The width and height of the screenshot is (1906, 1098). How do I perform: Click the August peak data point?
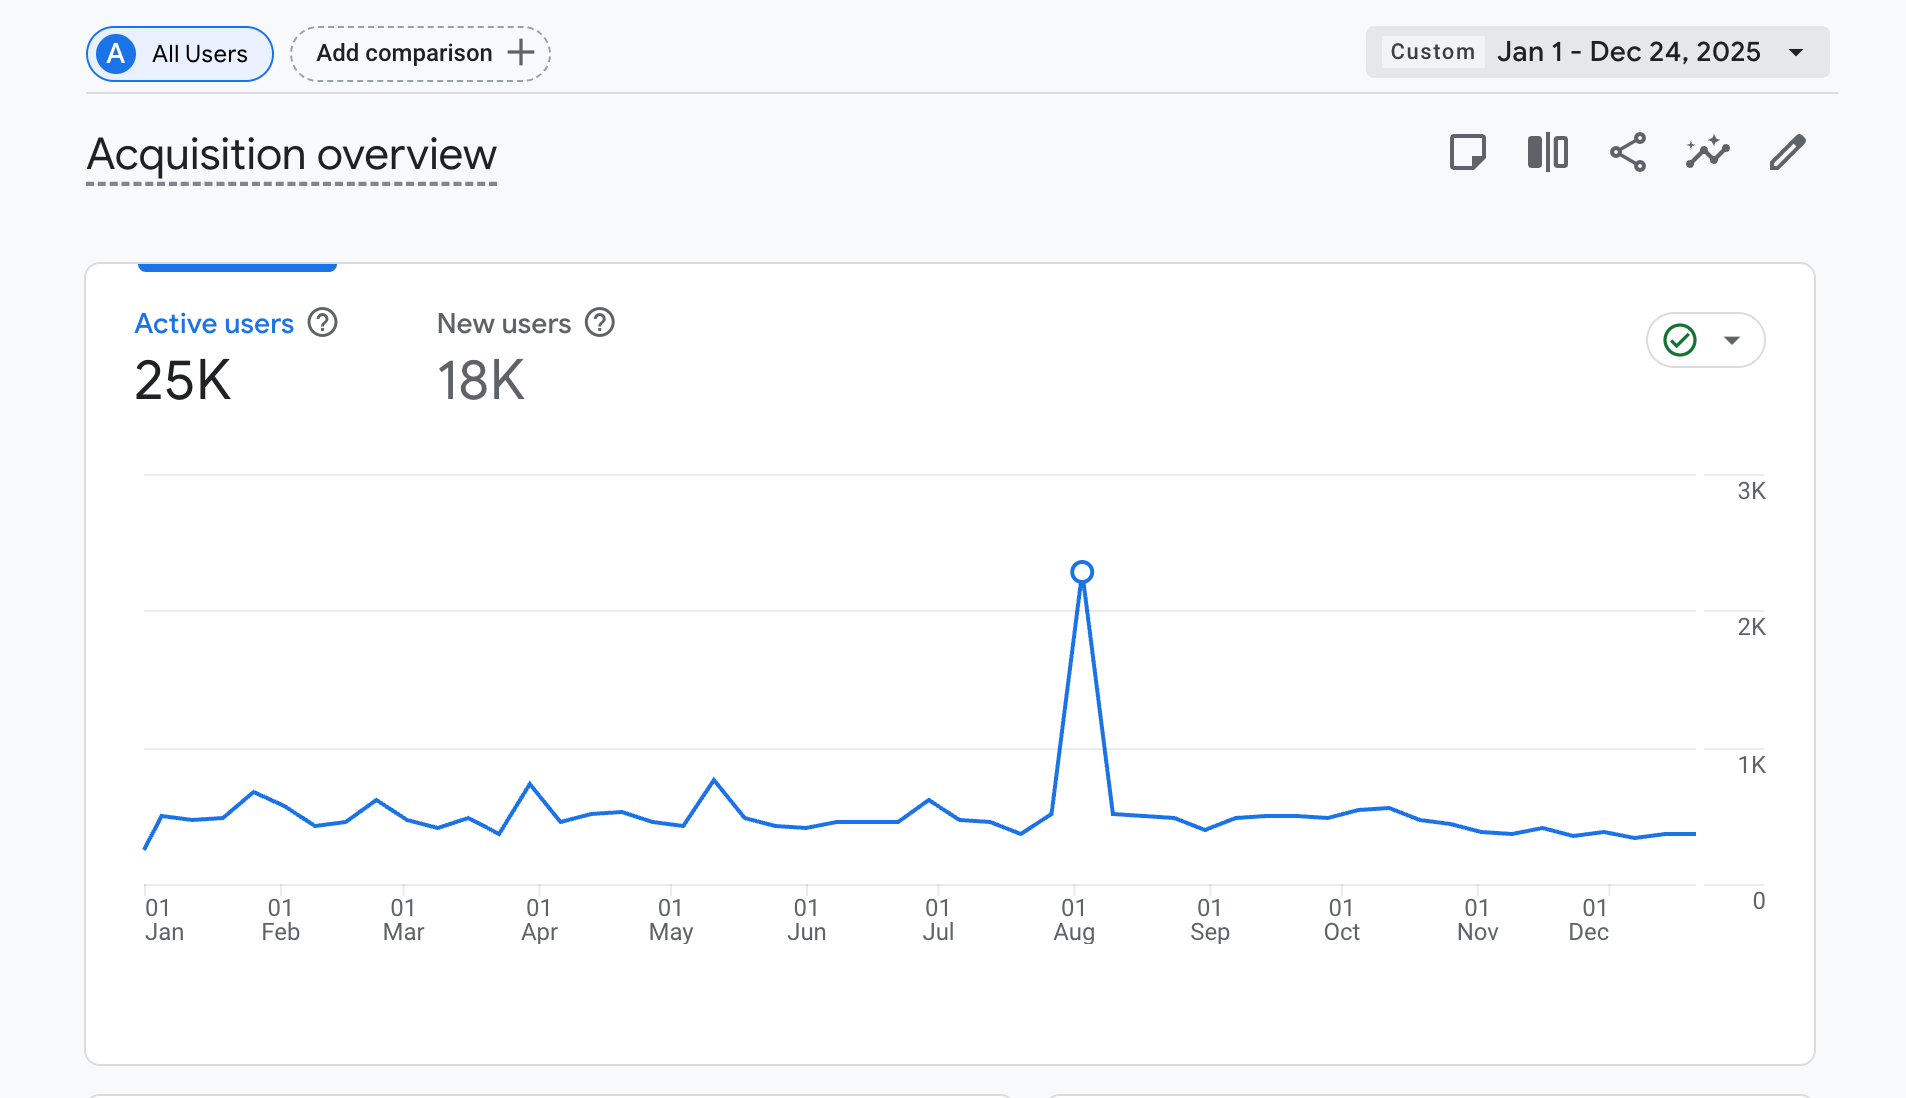pos(1081,572)
